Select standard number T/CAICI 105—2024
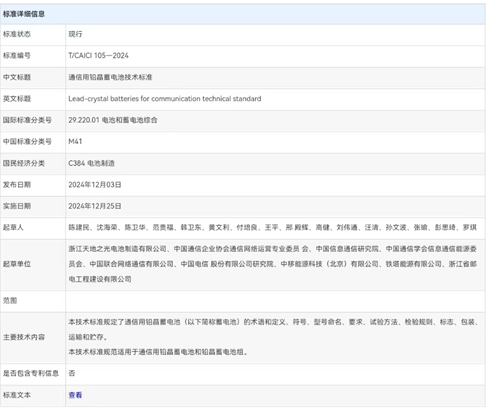 98,56
